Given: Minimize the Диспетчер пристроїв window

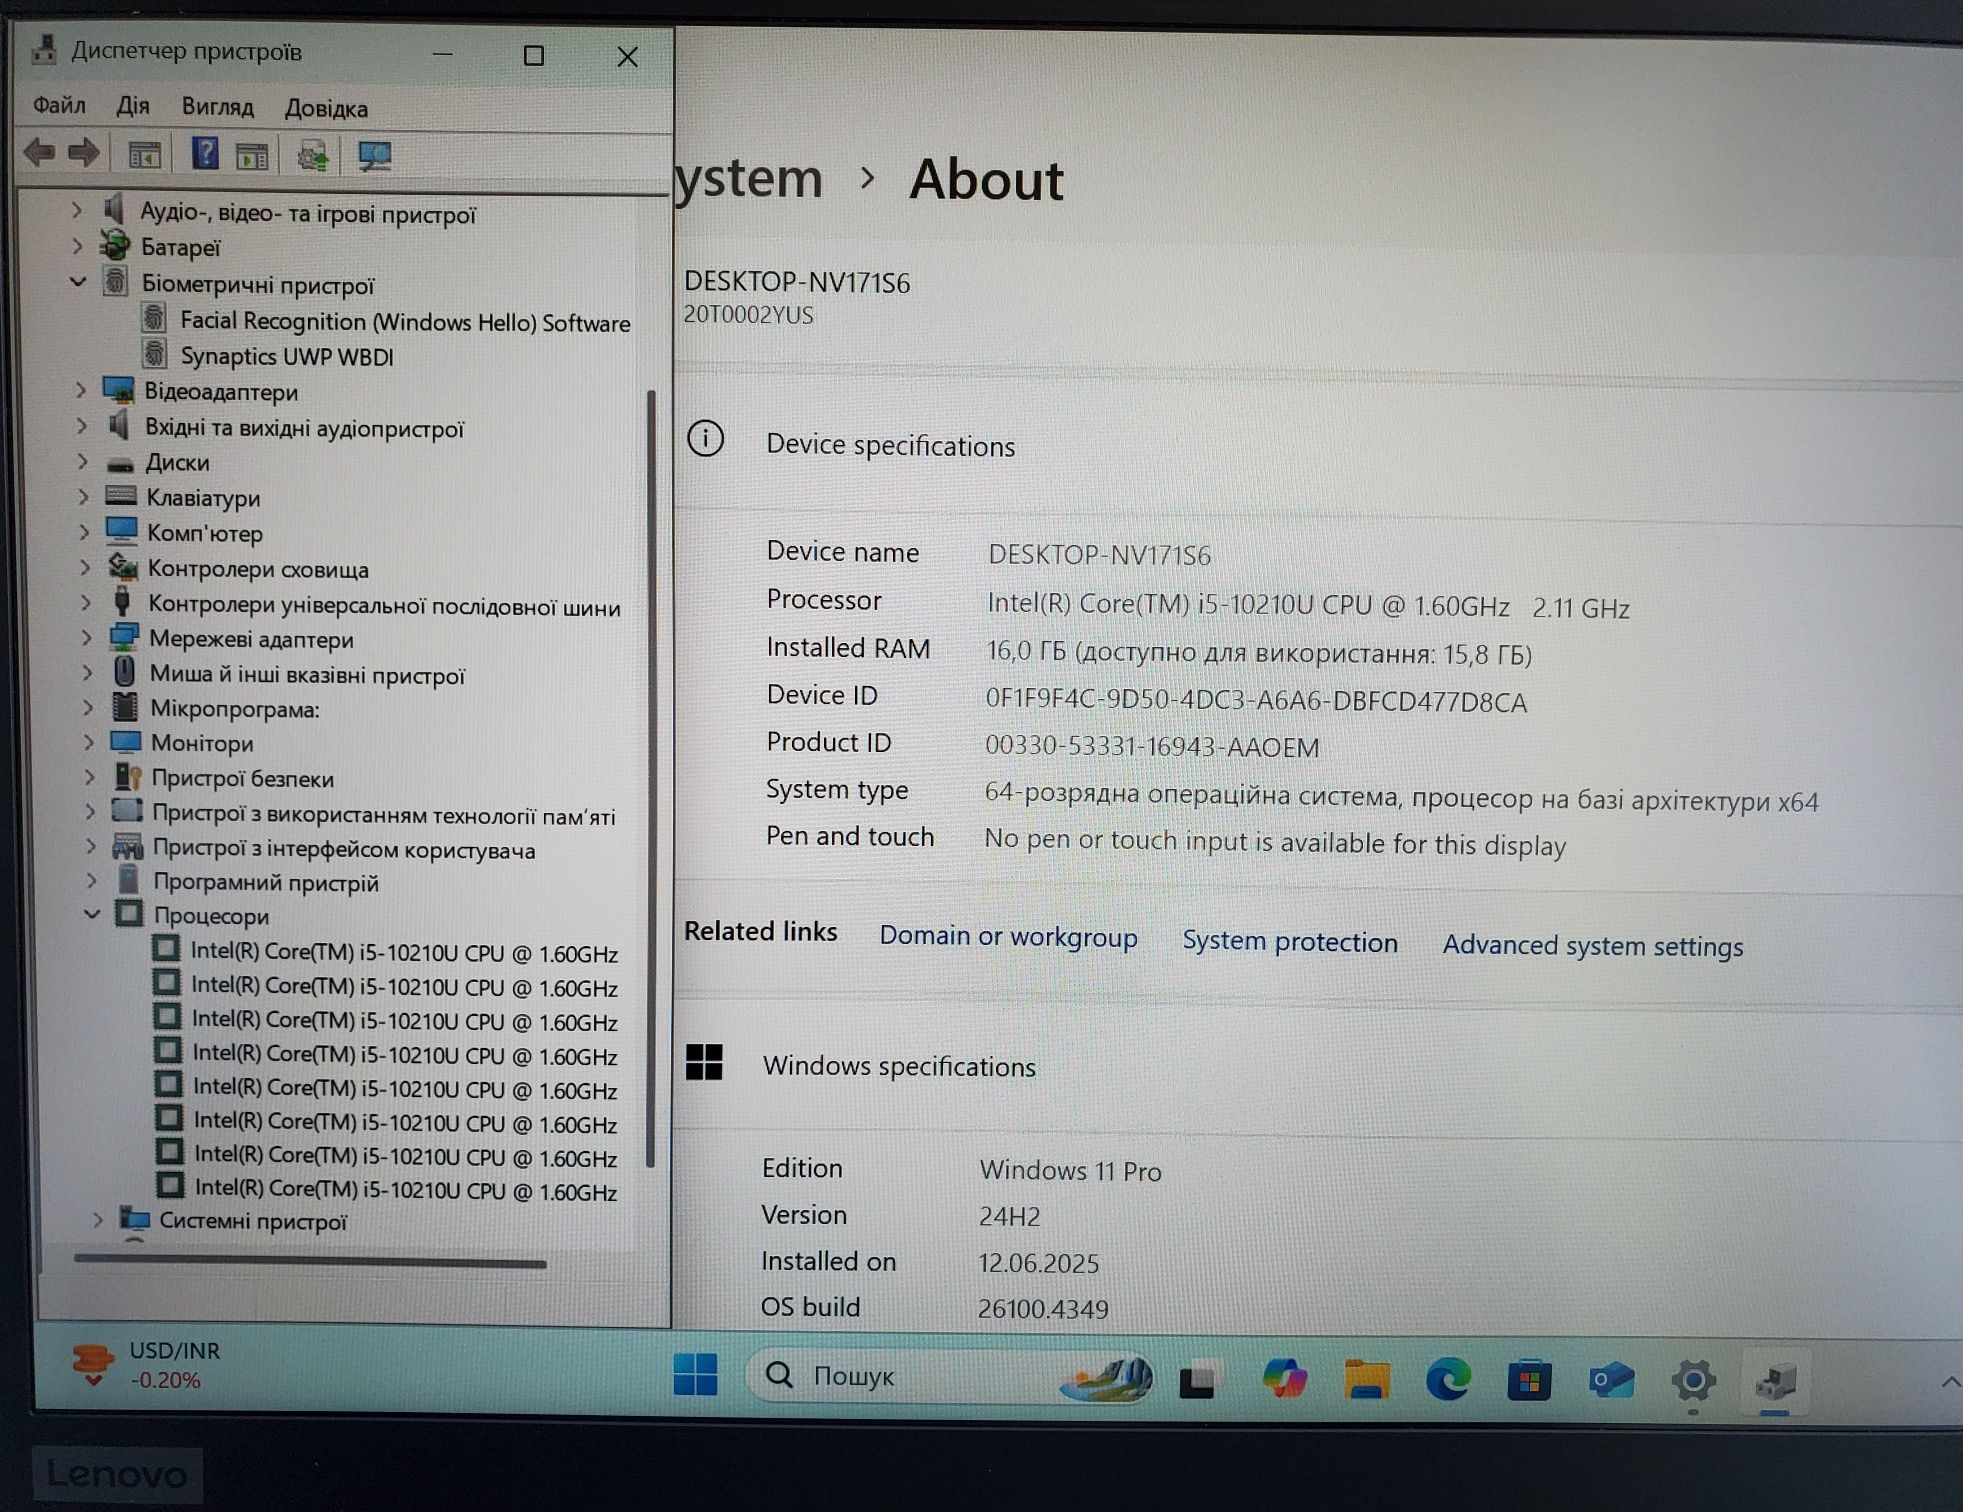Looking at the screenshot, I should pos(443,54).
